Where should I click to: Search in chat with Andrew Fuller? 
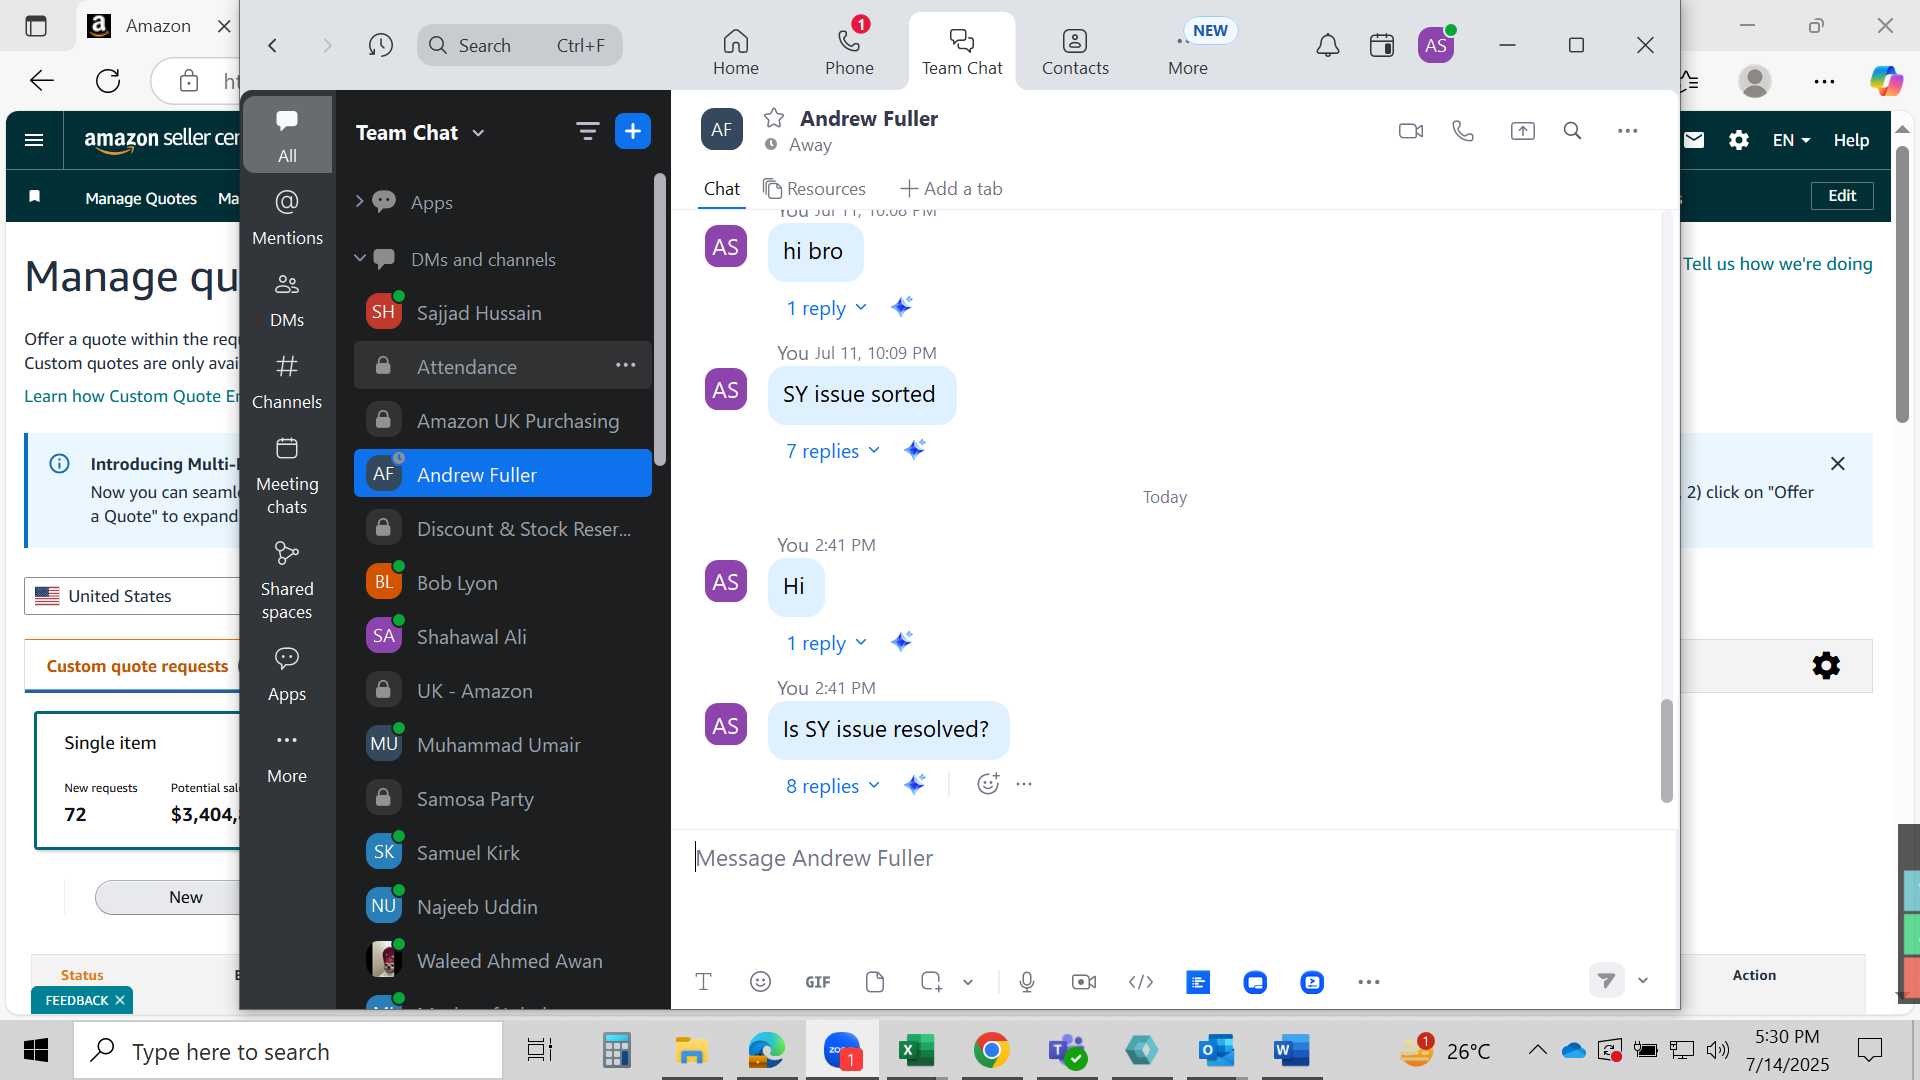[x=1572, y=131]
